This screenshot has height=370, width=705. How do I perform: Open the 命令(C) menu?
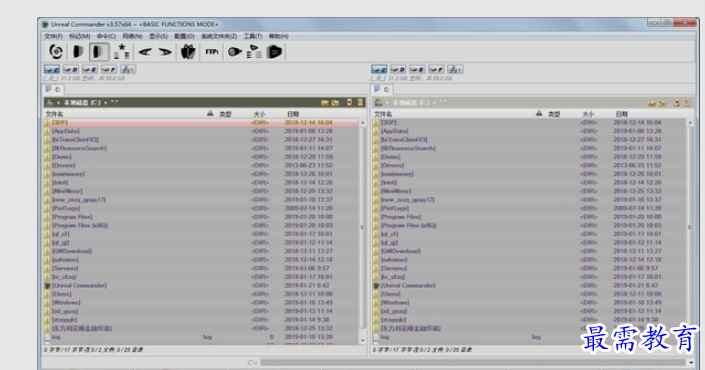[x=106, y=36]
